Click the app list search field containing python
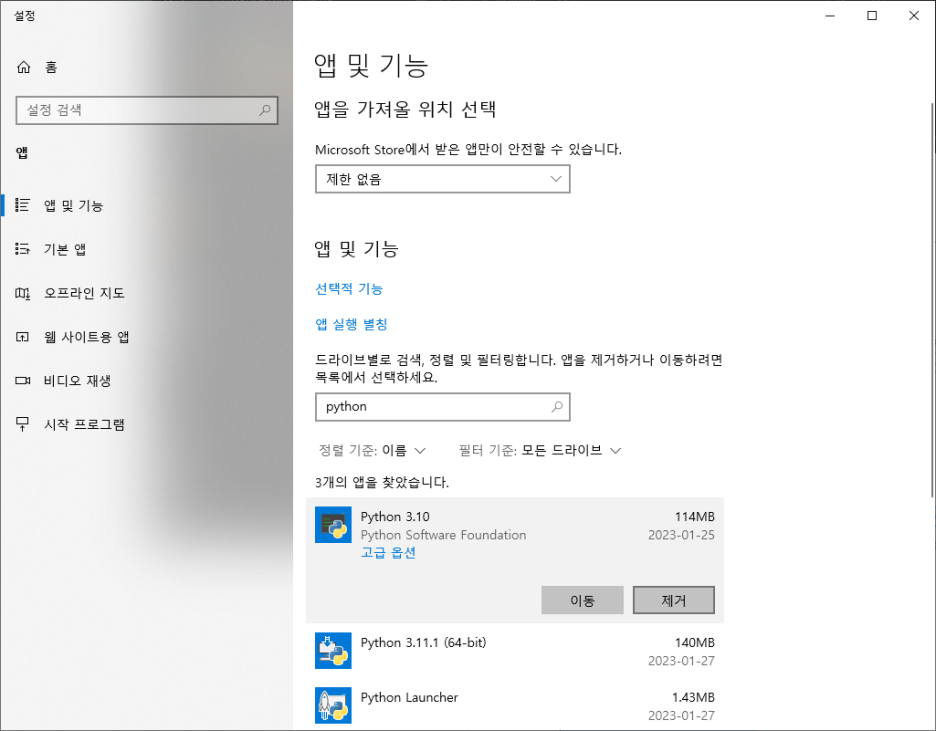The image size is (936, 731). [x=442, y=406]
